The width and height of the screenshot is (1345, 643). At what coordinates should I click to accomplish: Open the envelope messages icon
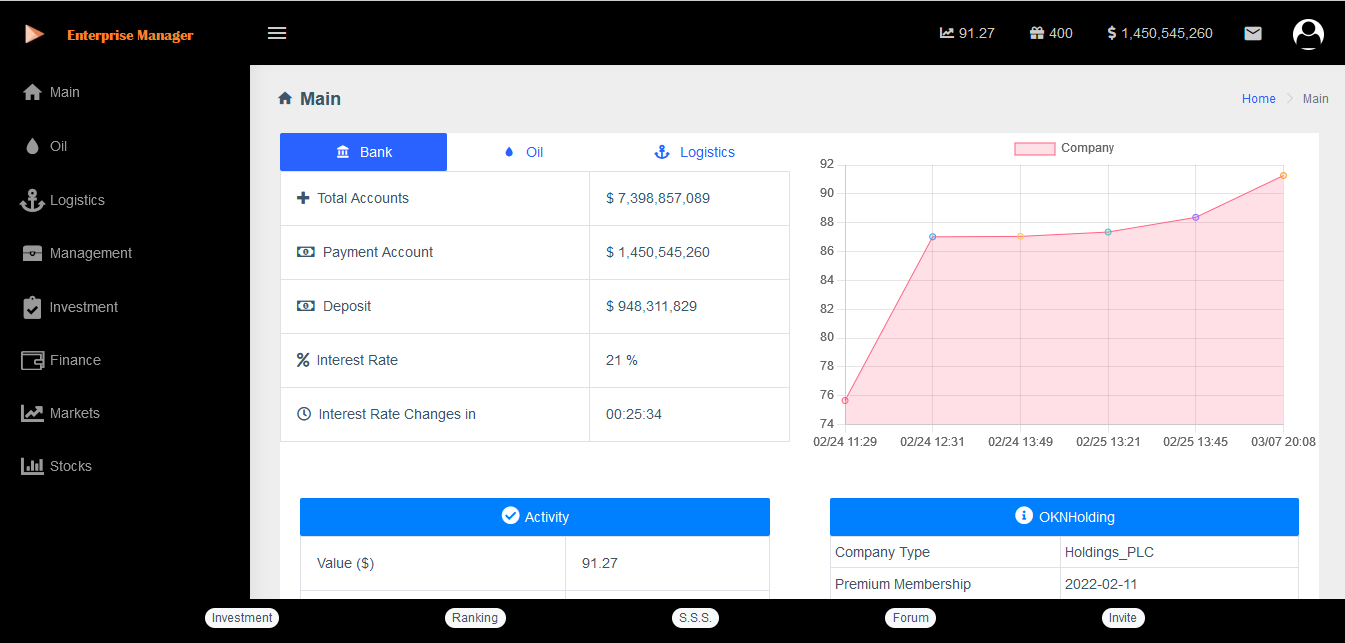(x=1252, y=33)
